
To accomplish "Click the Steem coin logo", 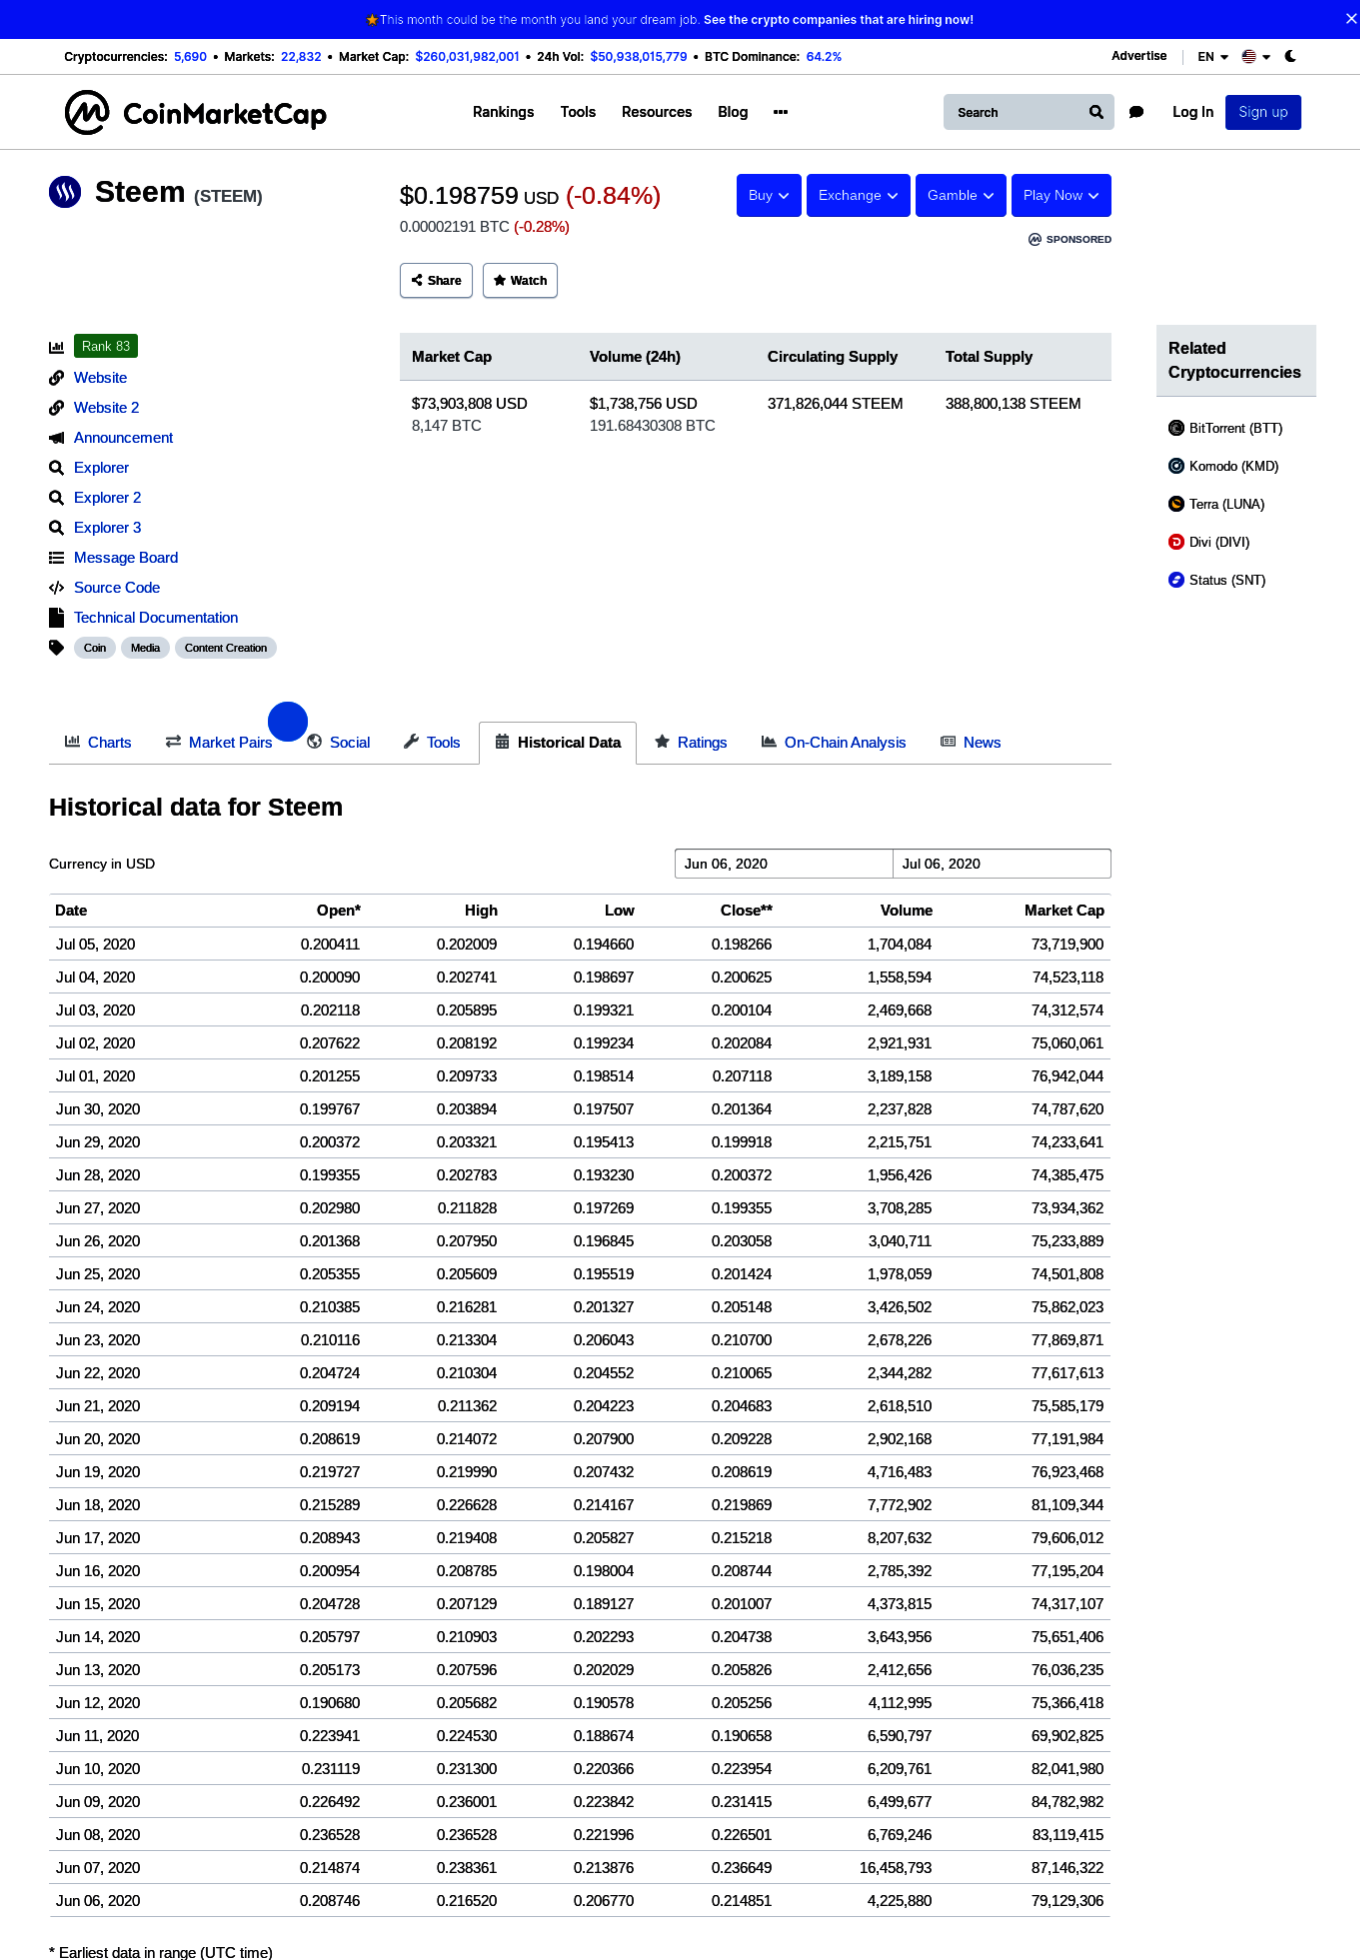I will [65, 191].
